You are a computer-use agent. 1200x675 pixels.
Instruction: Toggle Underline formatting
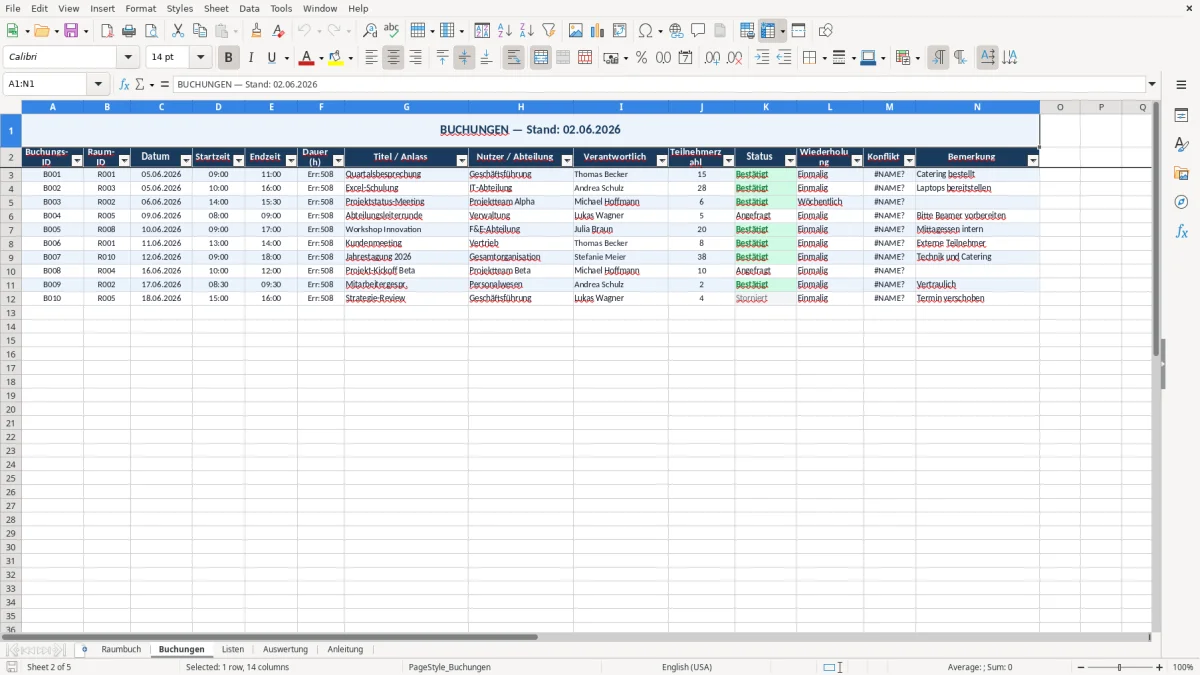[271, 58]
